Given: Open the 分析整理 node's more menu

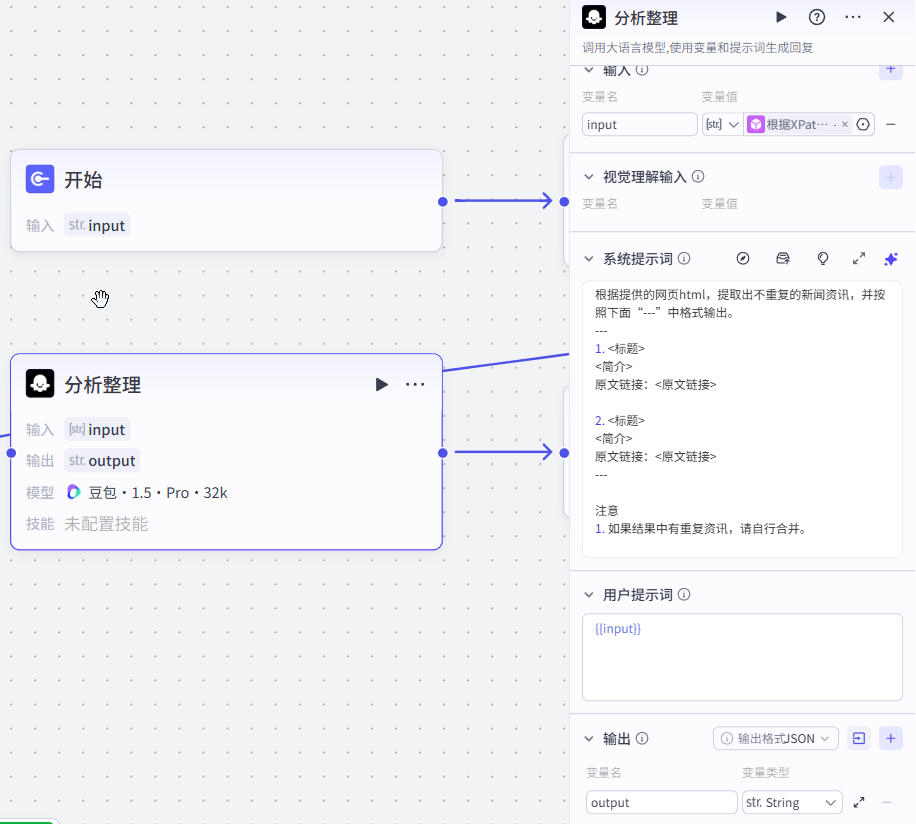Looking at the screenshot, I should tap(415, 384).
